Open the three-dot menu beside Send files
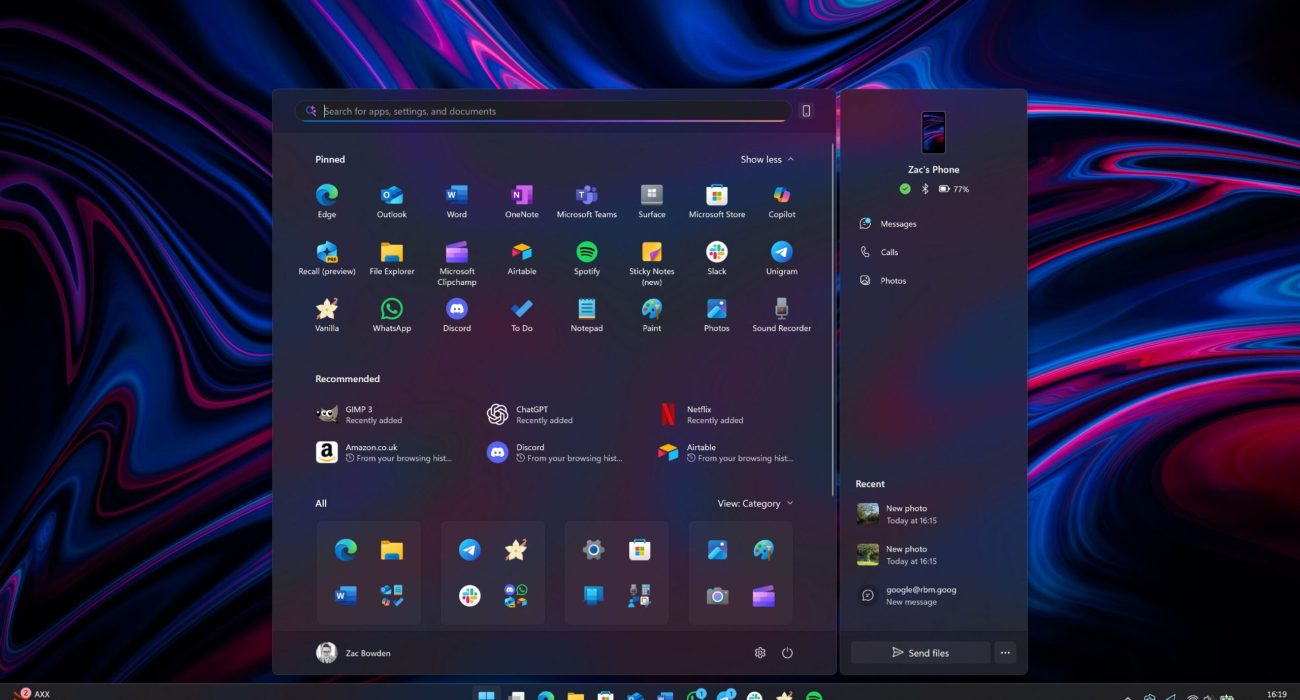This screenshot has width=1300, height=700. click(x=1005, y=653)
